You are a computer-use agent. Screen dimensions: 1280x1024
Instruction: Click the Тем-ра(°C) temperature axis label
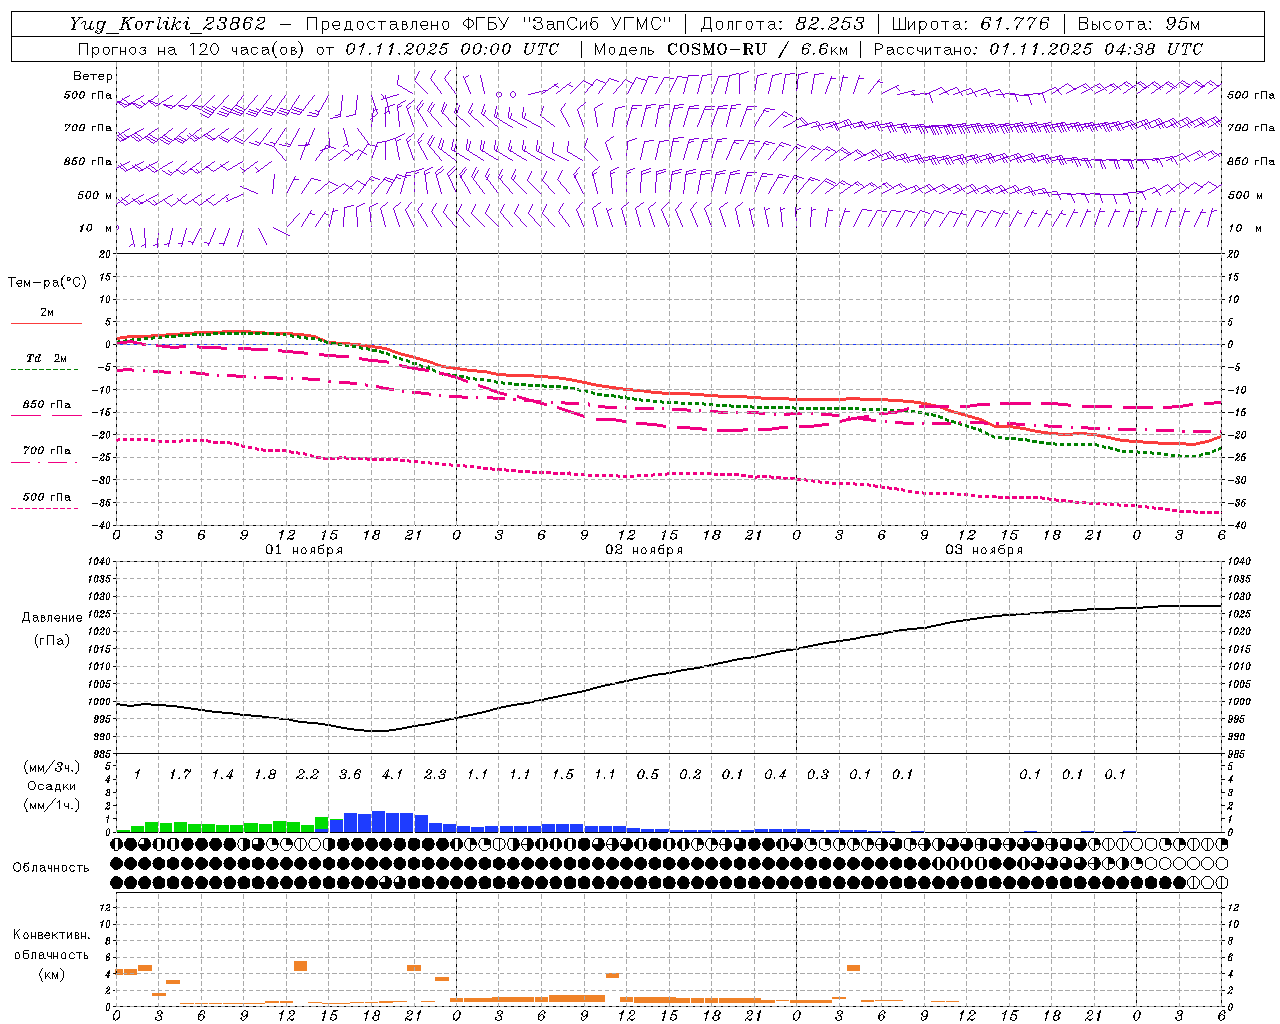click(47, 283)
